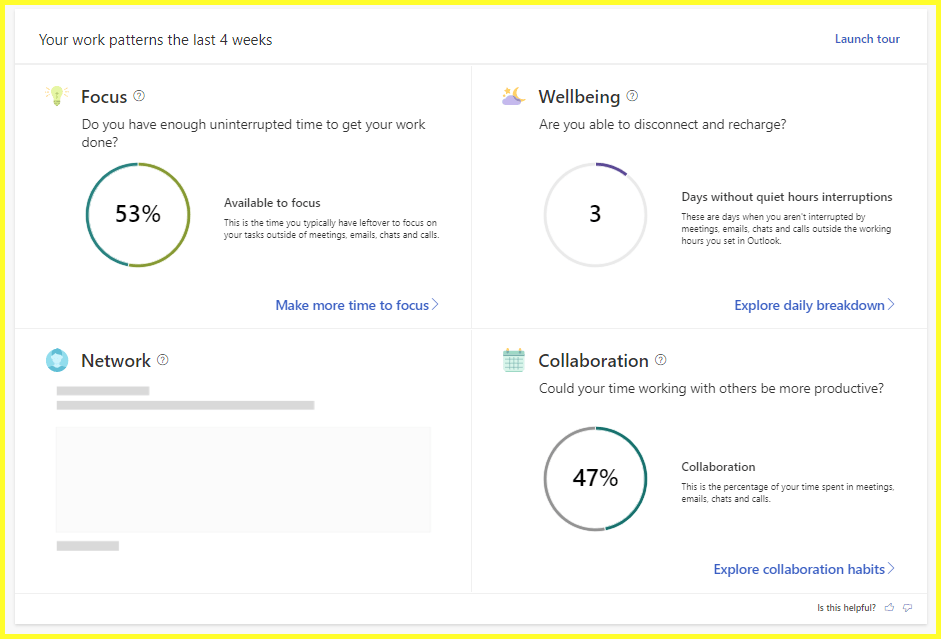Click the Collaboration section heading
The image size is (941, 639).
[x=593, y=361]
